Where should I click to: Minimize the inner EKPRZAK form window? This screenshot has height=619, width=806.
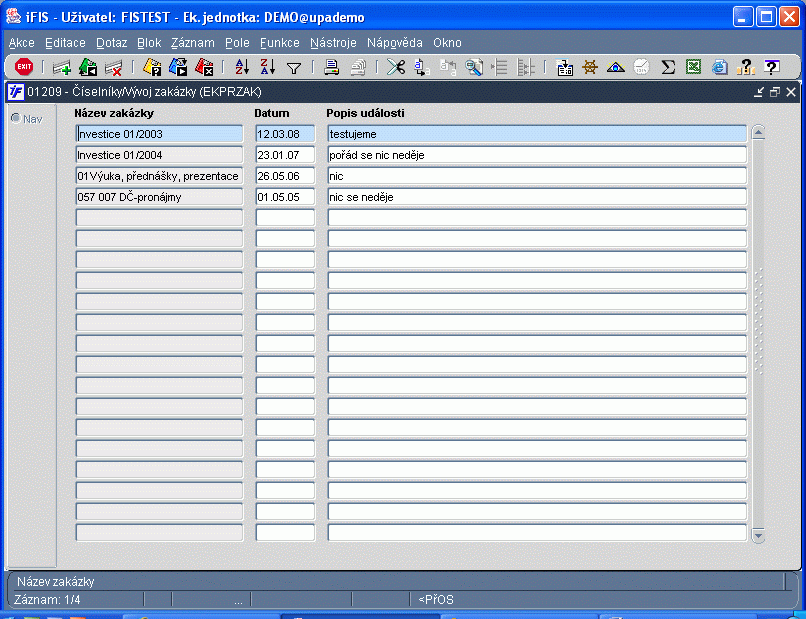(x=759, y=92)
